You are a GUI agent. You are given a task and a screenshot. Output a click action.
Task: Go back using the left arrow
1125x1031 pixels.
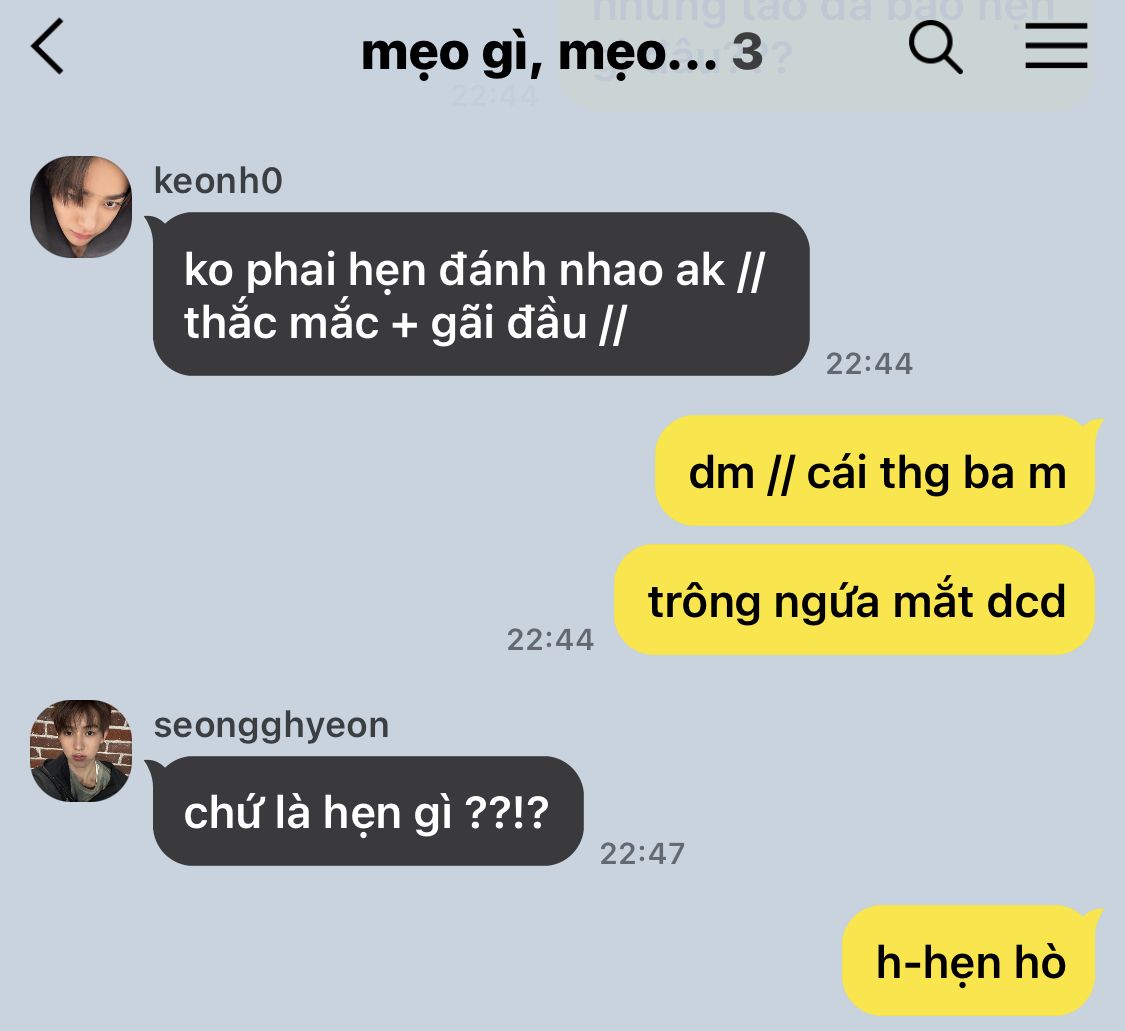pyautogui.click(x=47, y=47)
